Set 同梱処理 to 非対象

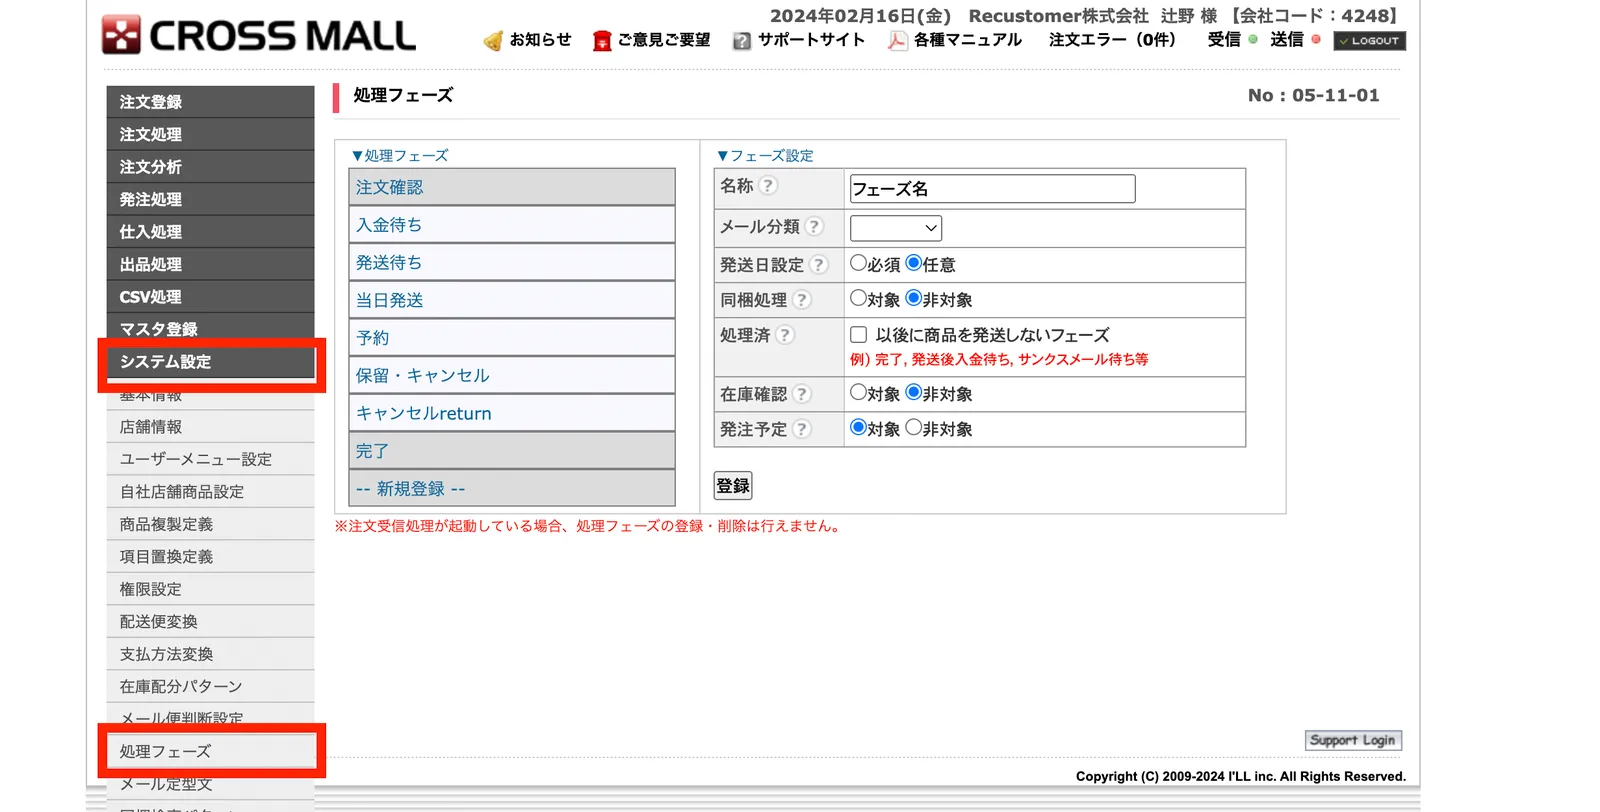pyautogui.click(x=913, y=298)
